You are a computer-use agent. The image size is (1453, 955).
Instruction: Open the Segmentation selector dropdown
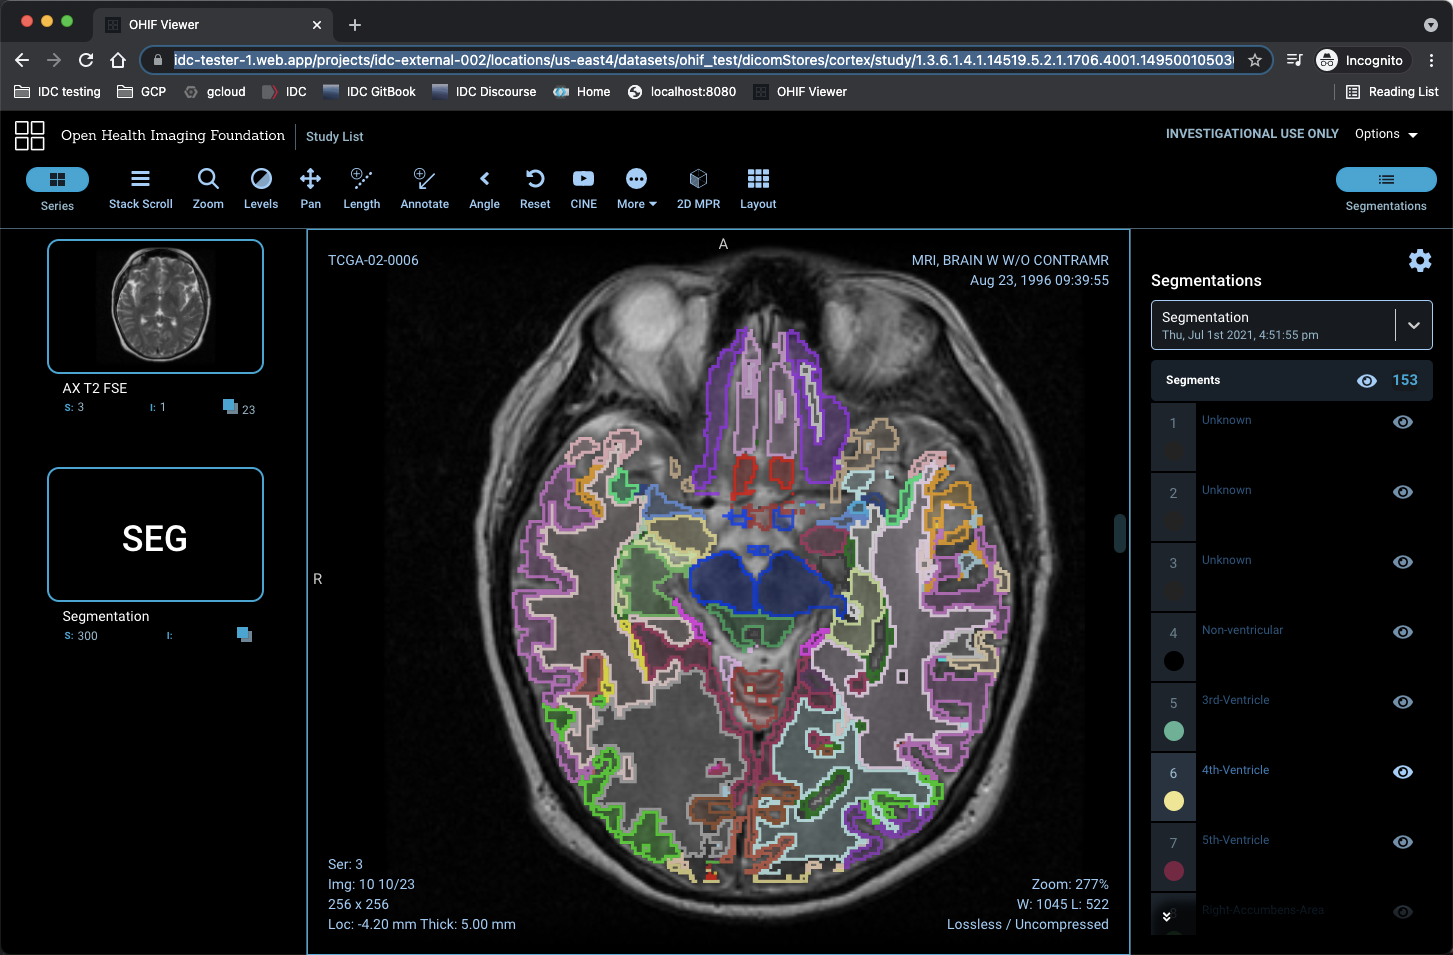(1413, 325)
